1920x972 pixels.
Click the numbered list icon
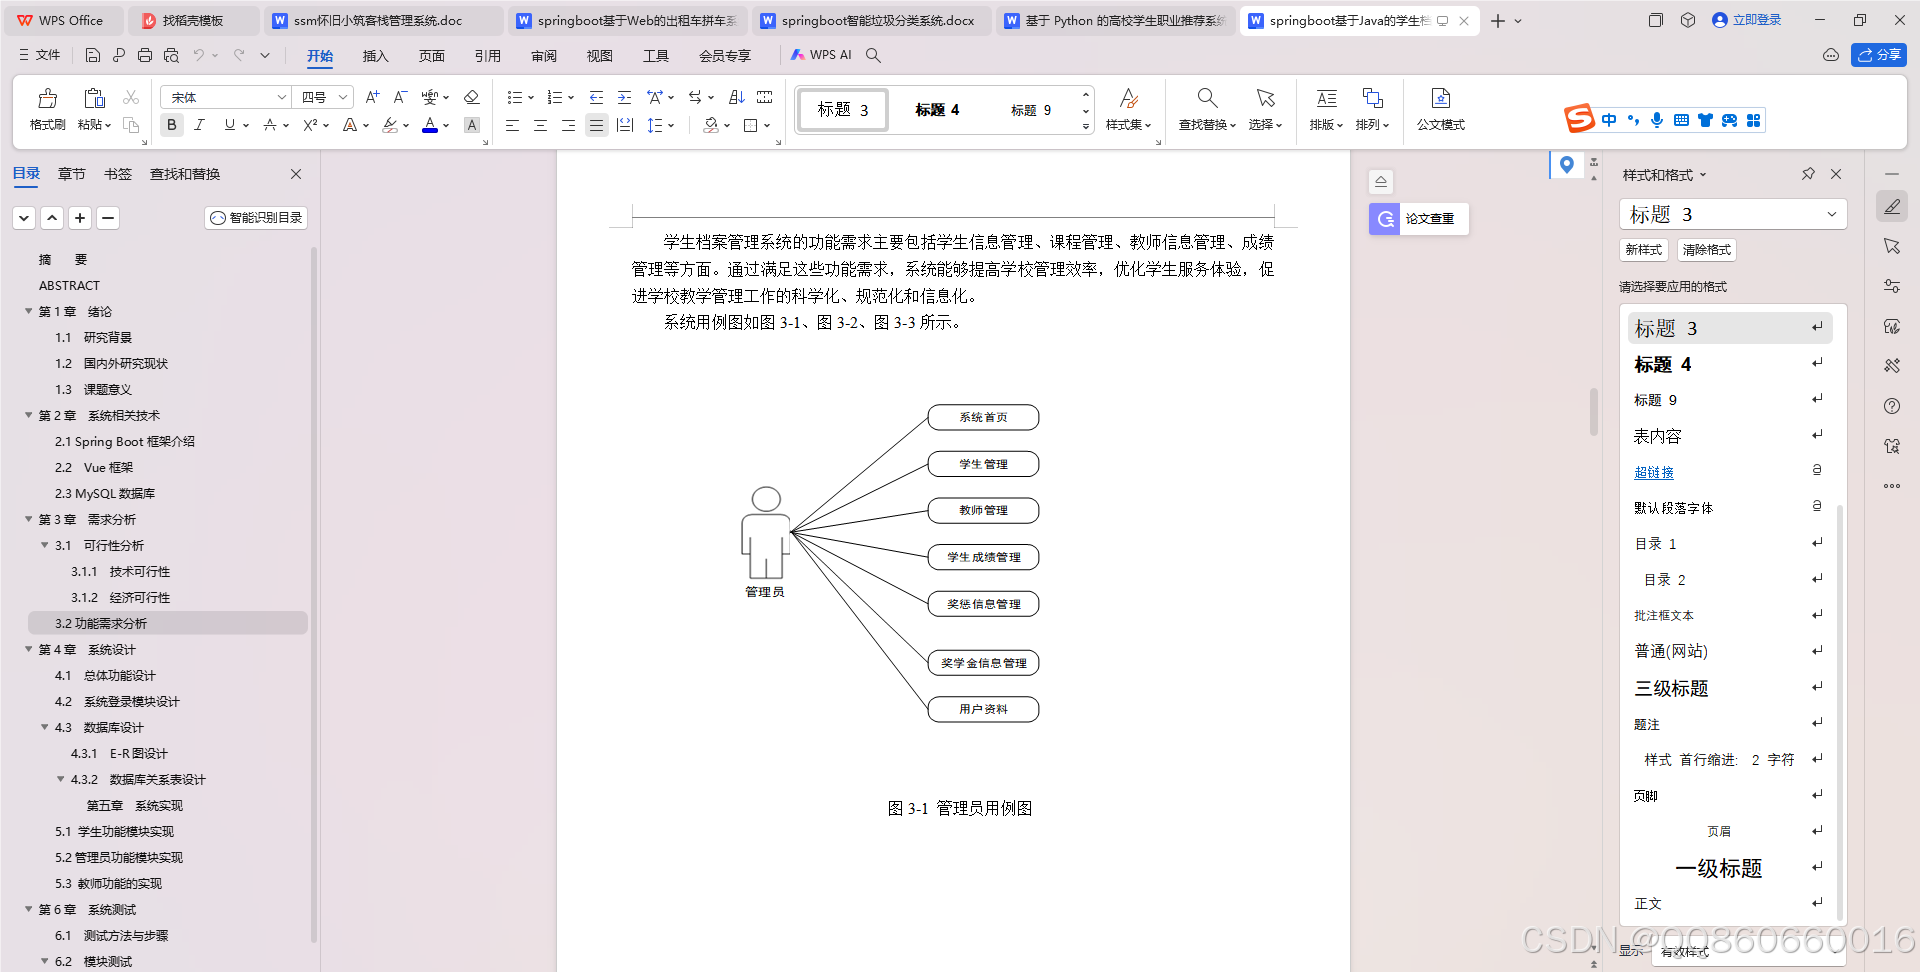555,97
